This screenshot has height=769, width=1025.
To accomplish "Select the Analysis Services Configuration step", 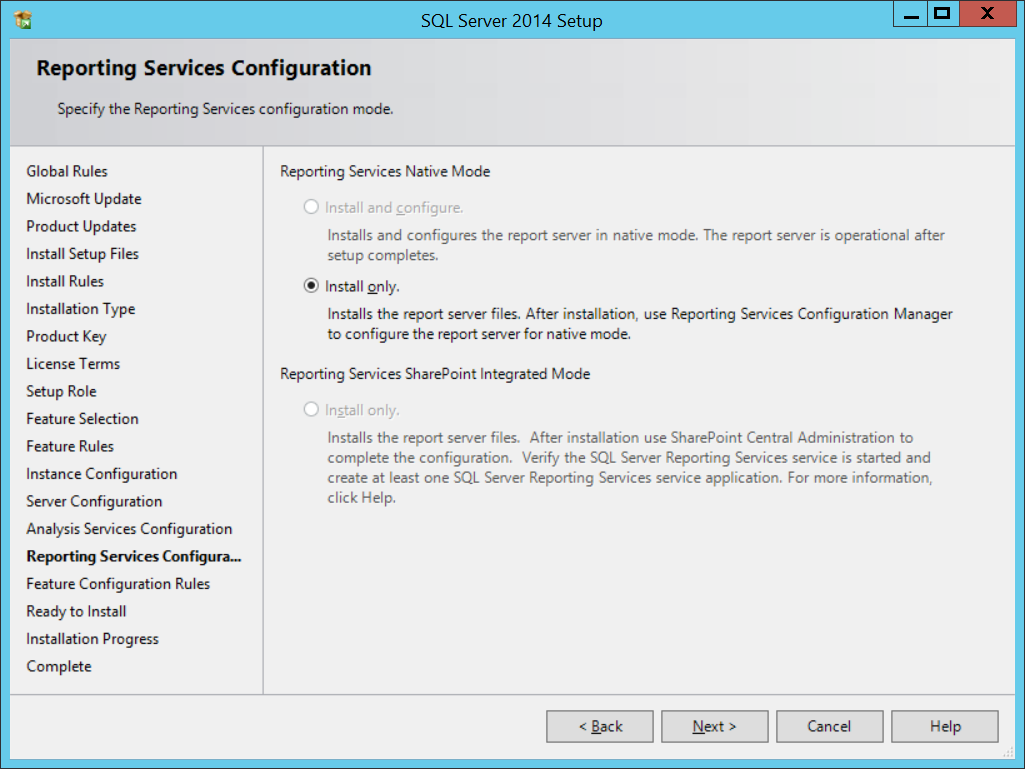I will [x=129, y=529].
